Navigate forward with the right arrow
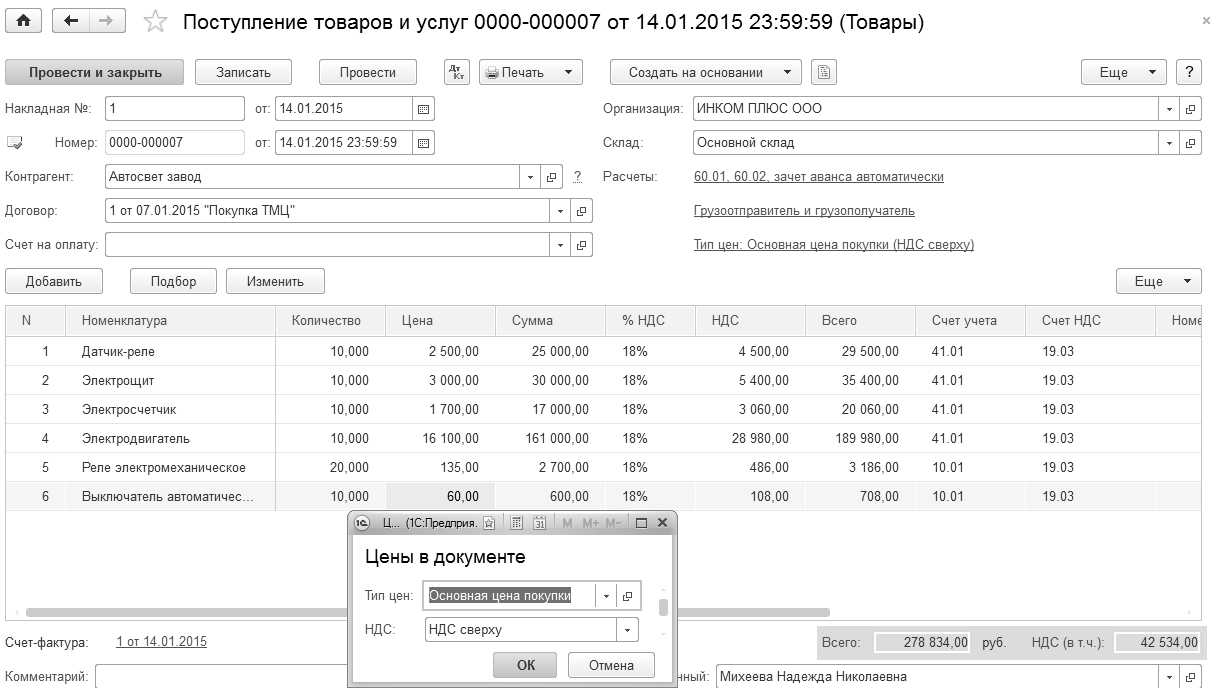This screenshot has height=688, width=1222. 108,21
